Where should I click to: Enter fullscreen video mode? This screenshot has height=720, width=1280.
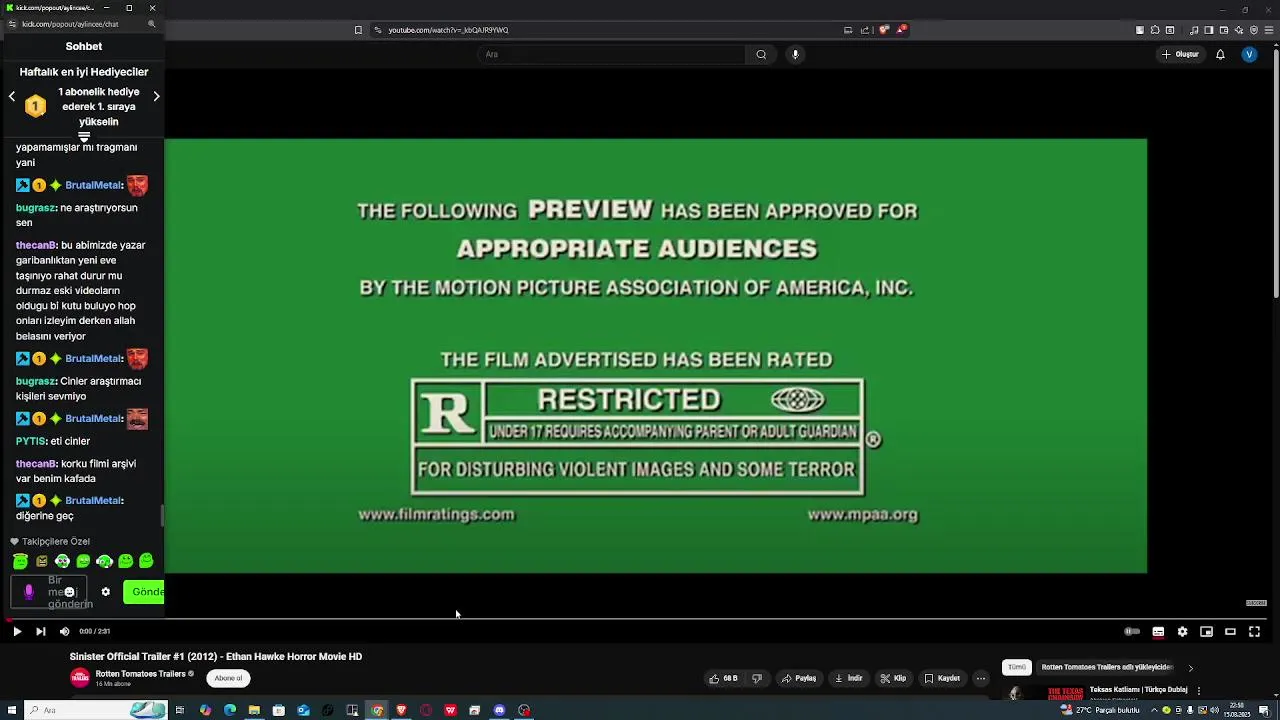[x=1254, y=631]
